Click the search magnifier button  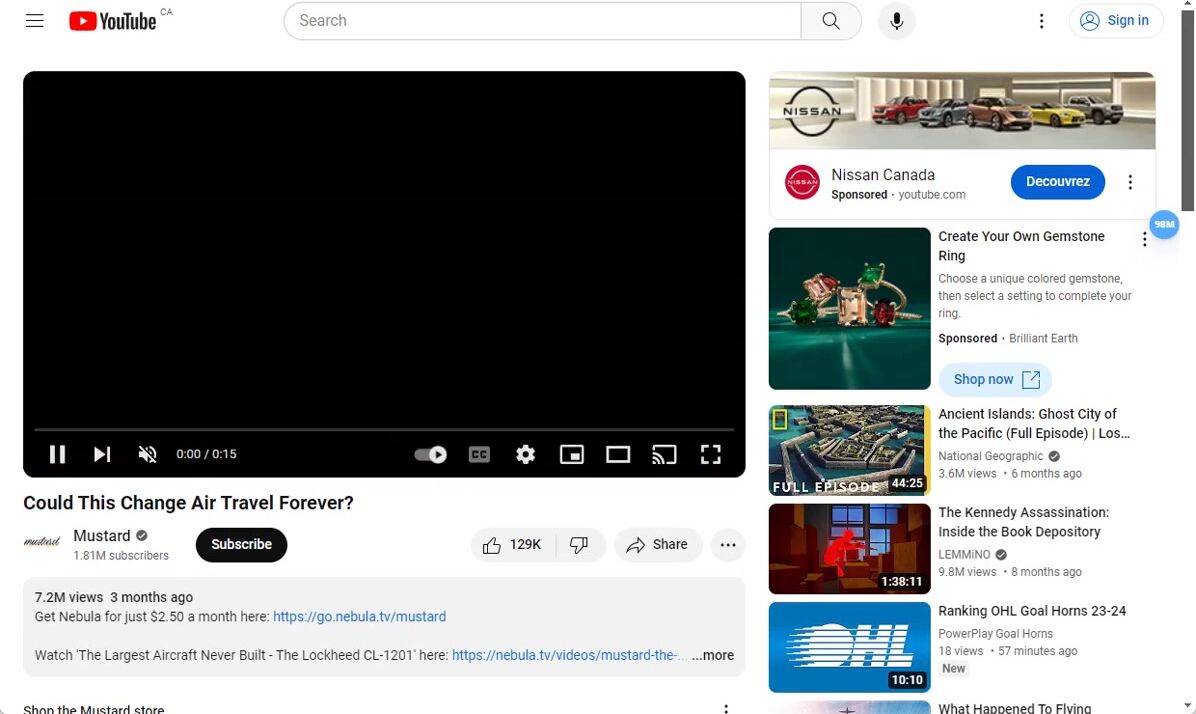pos(831,21)
